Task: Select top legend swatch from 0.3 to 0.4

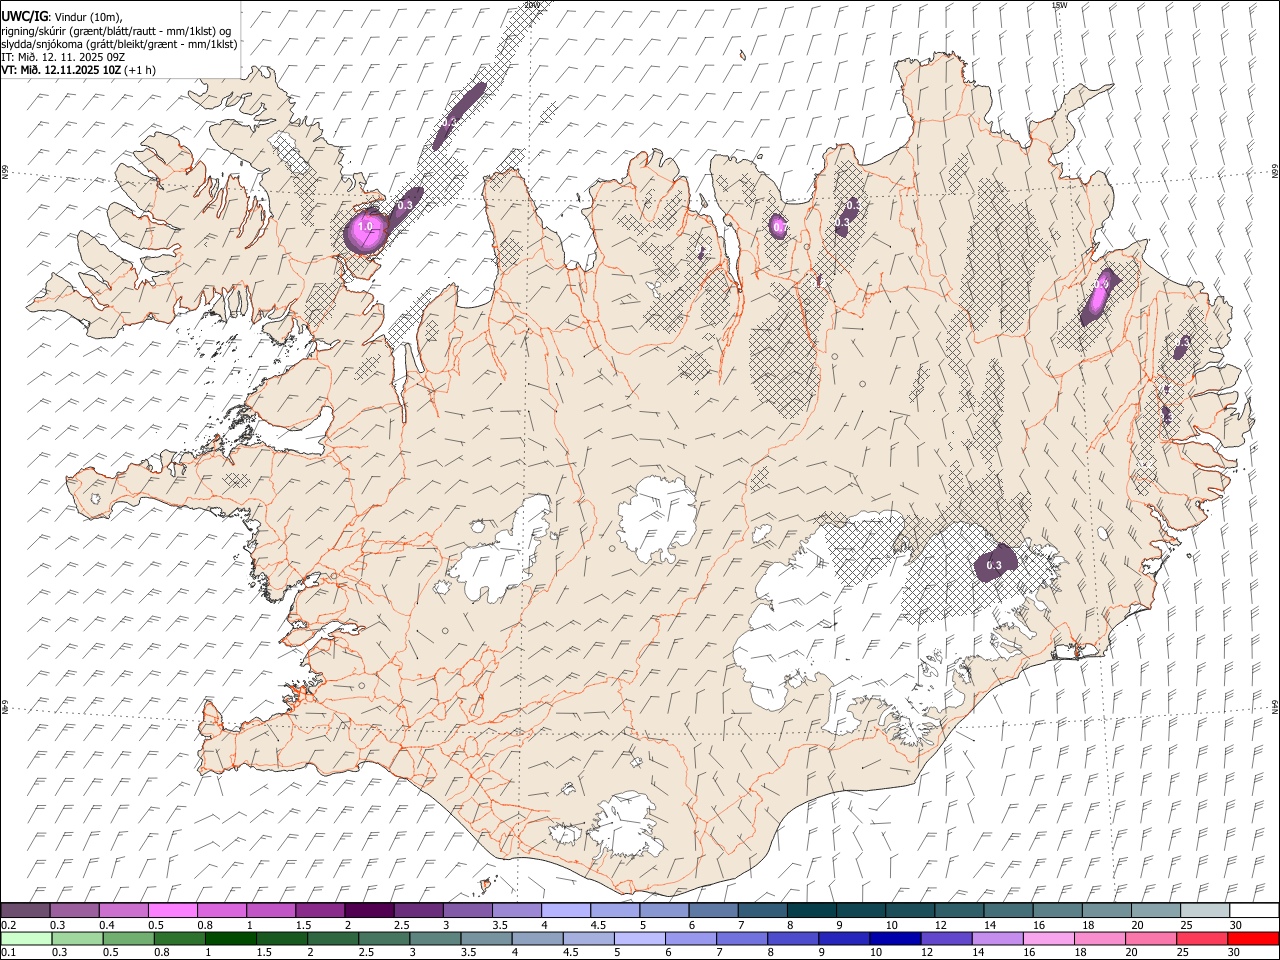Action: pos(74,911)
